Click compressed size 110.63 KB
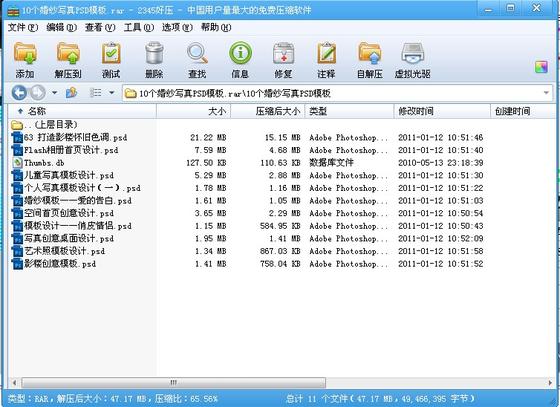The image size is (560, 407). pos(280,163)
